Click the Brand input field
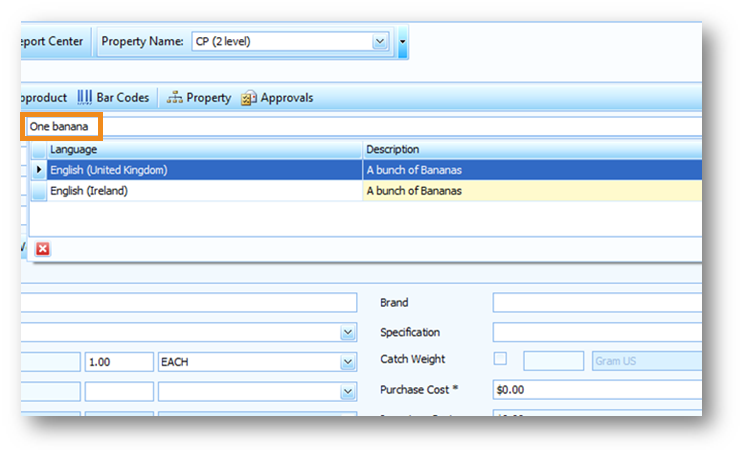Viewport: 744px width, 450px height. coord(596,302)
